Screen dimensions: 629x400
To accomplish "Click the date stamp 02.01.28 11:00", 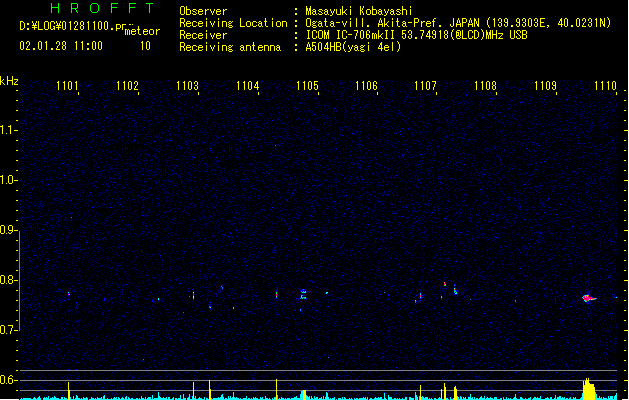I will tap(61, 46).
